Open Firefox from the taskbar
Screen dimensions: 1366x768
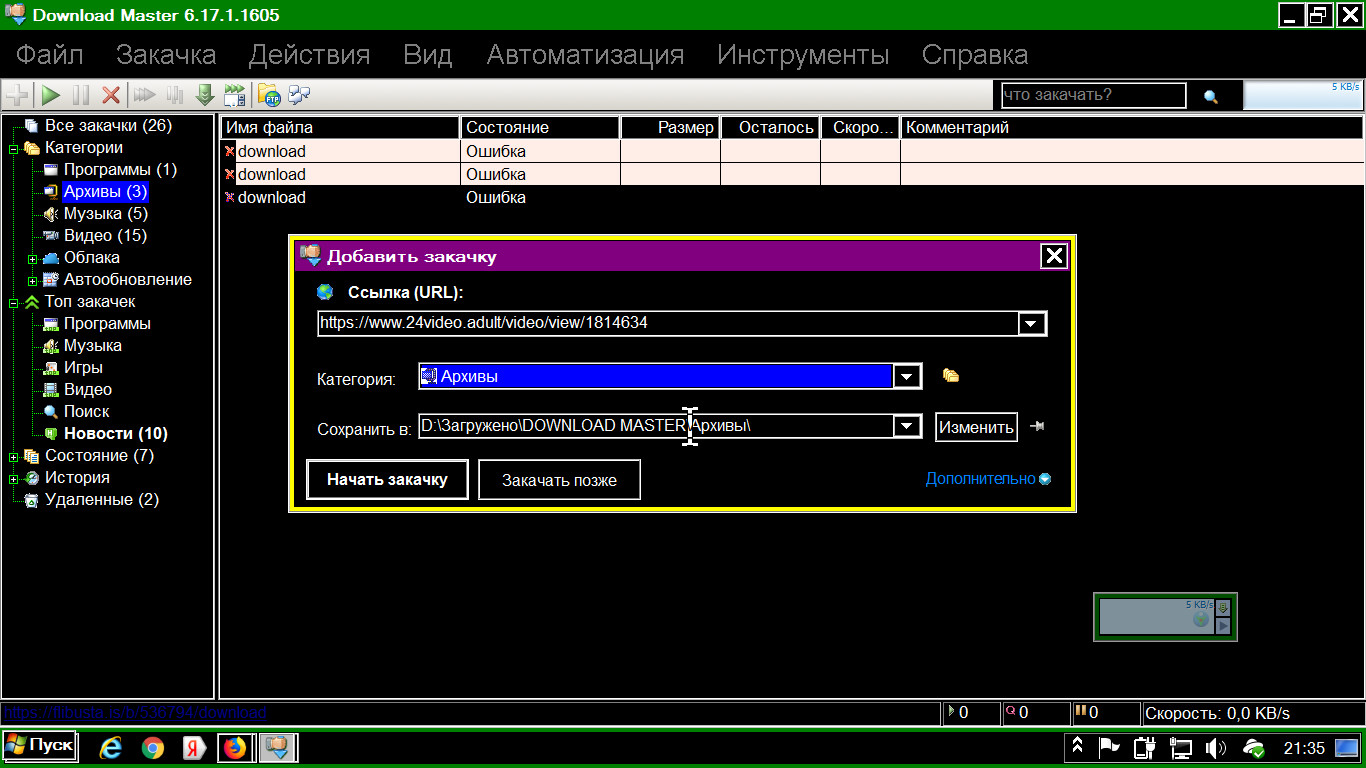tap(235, 747)
